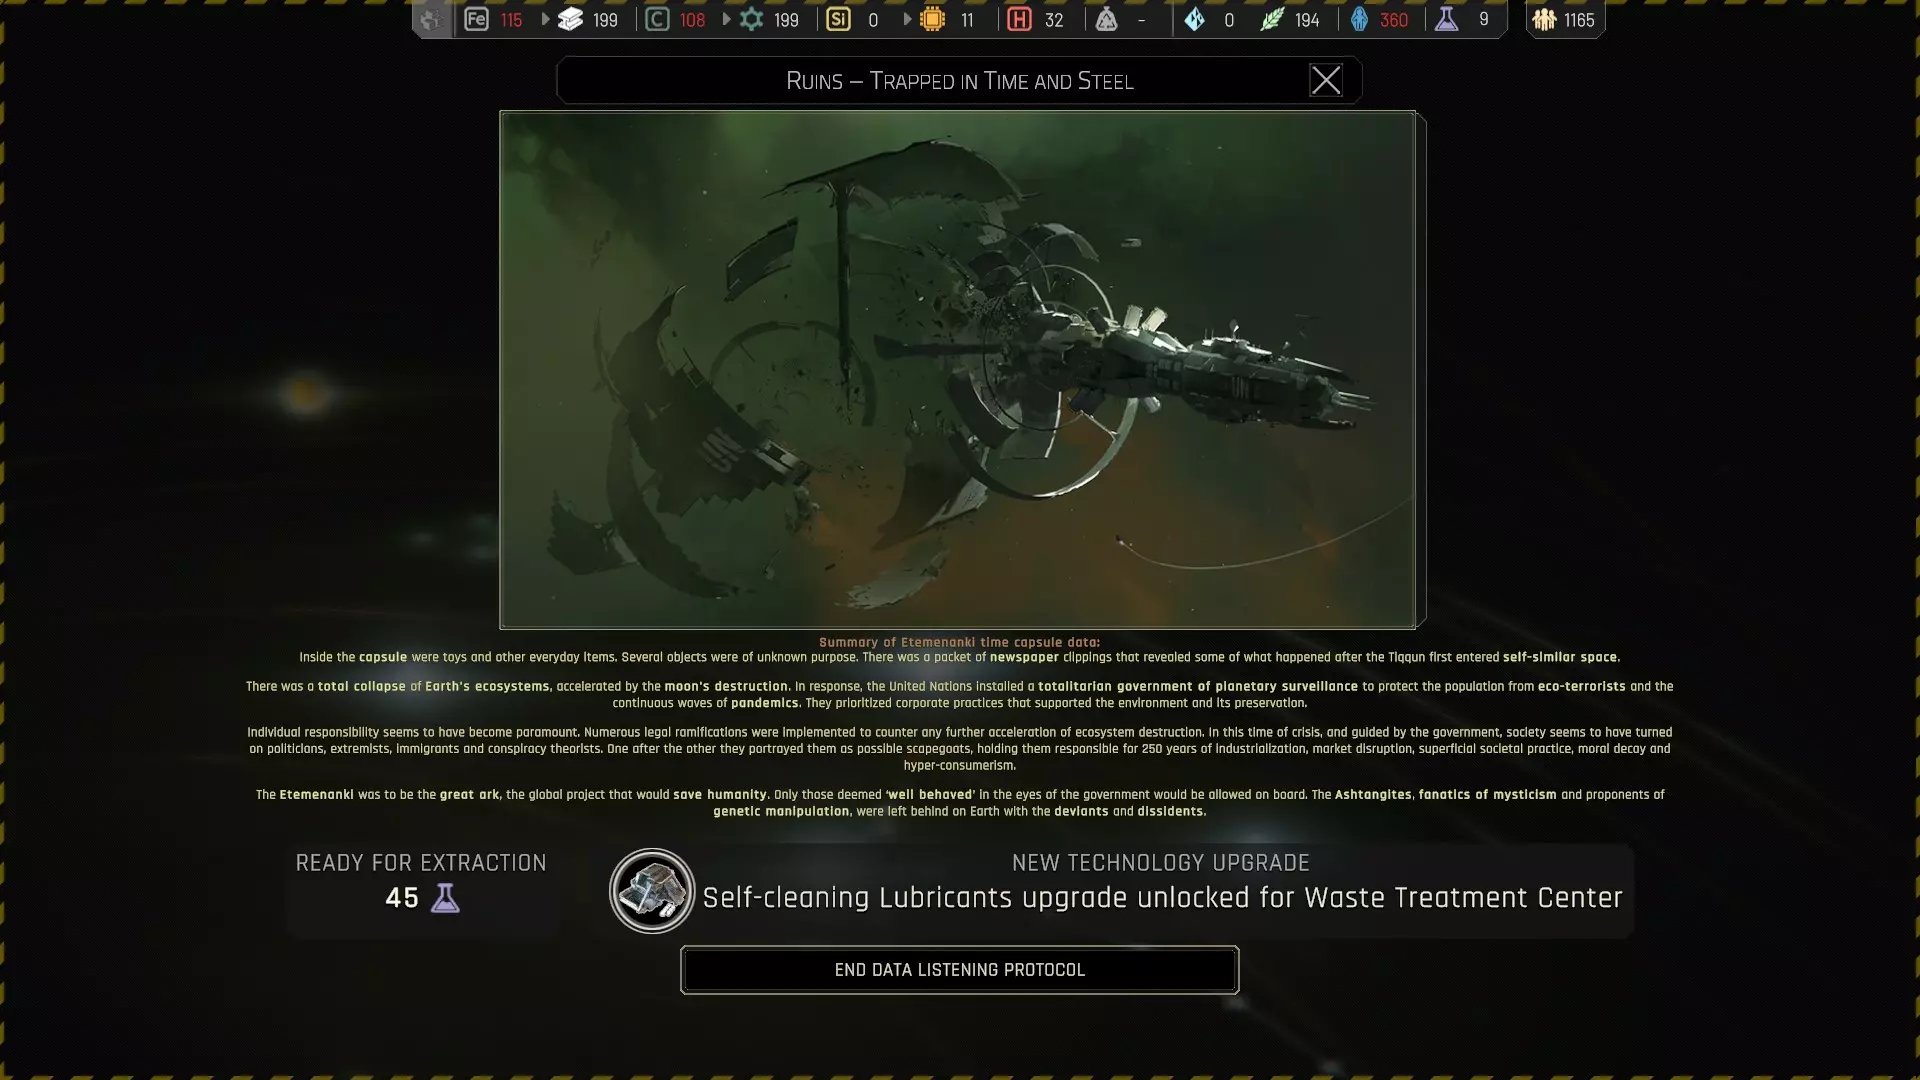Click the gear polymer resource icon
This screenshot has width=1920, height=1080.
pos(751,19)
